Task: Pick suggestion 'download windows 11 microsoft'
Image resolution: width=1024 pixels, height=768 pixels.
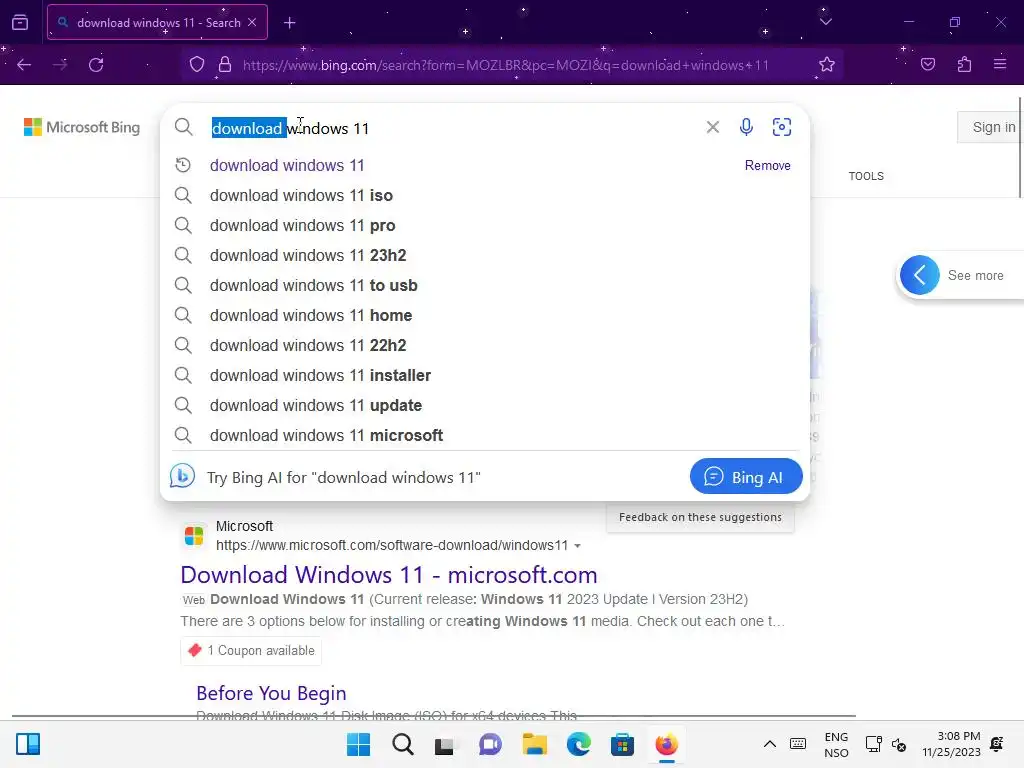Action: click(x=485, y=436)
